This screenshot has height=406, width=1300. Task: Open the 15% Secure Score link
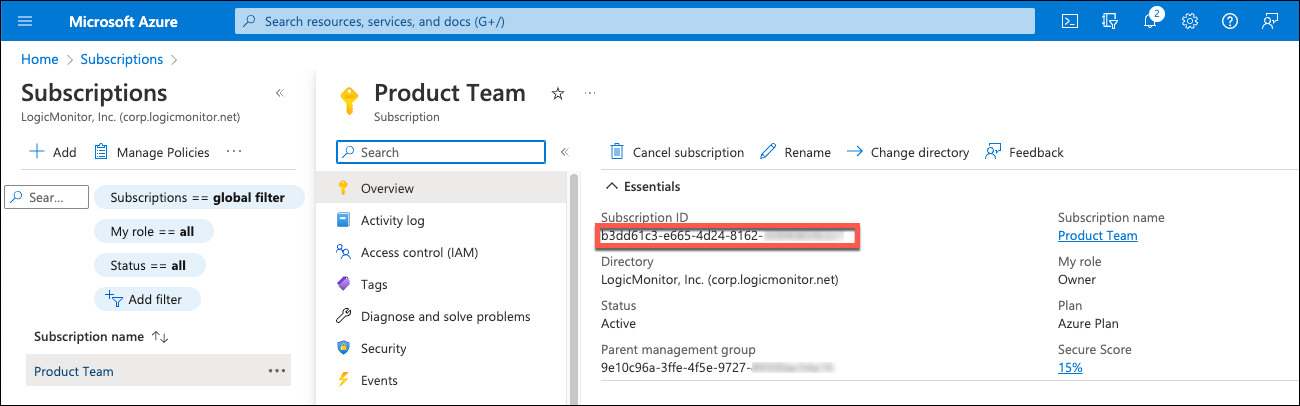tap(1070, 367)
